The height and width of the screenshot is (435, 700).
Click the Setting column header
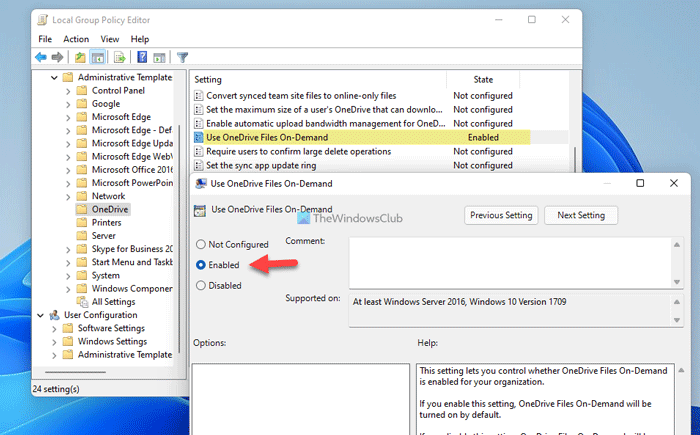pyautogui.click(x=319, y=79)
